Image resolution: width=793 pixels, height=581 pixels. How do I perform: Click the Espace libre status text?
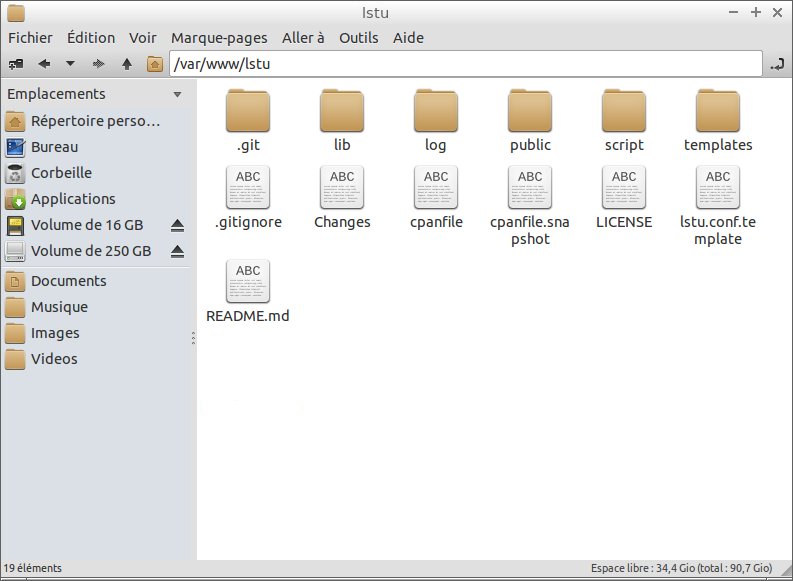tap(681, 568)
